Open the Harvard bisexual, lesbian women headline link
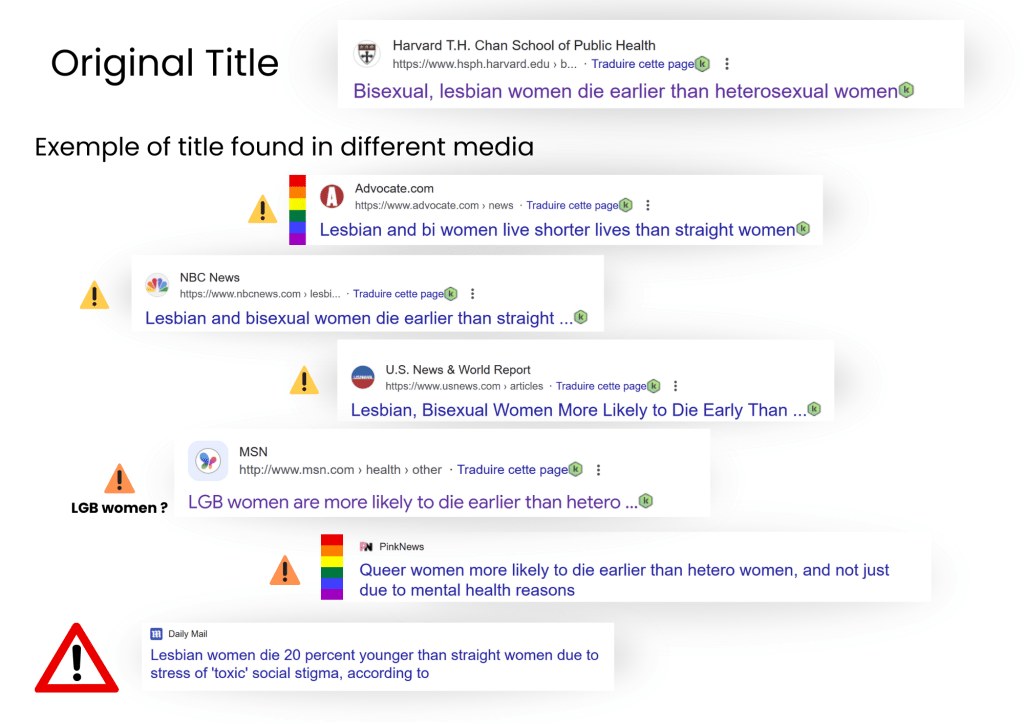 click(x=625, y=91)
